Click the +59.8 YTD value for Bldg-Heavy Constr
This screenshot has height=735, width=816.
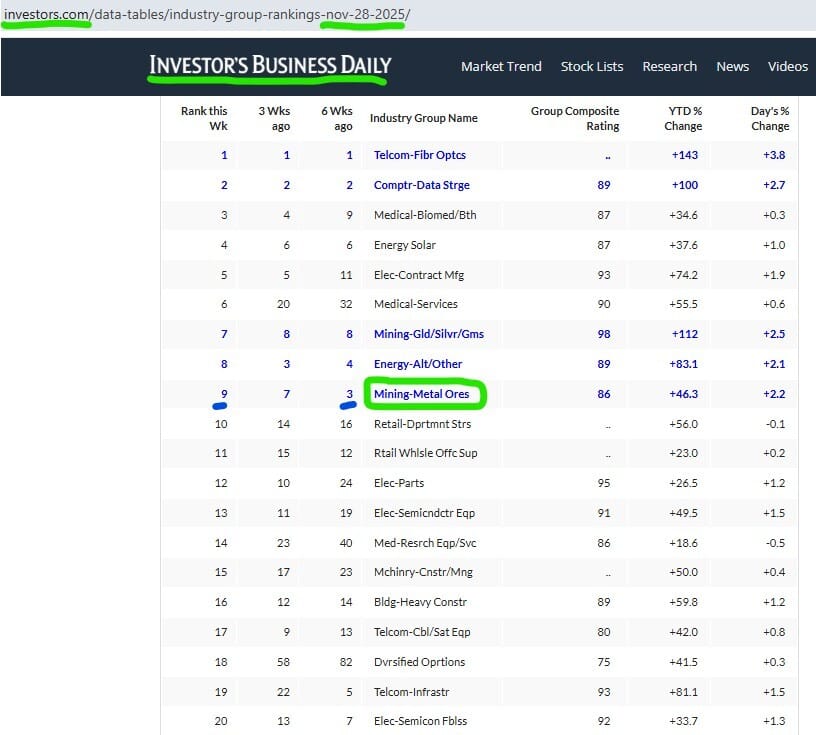tap(683, 602)
